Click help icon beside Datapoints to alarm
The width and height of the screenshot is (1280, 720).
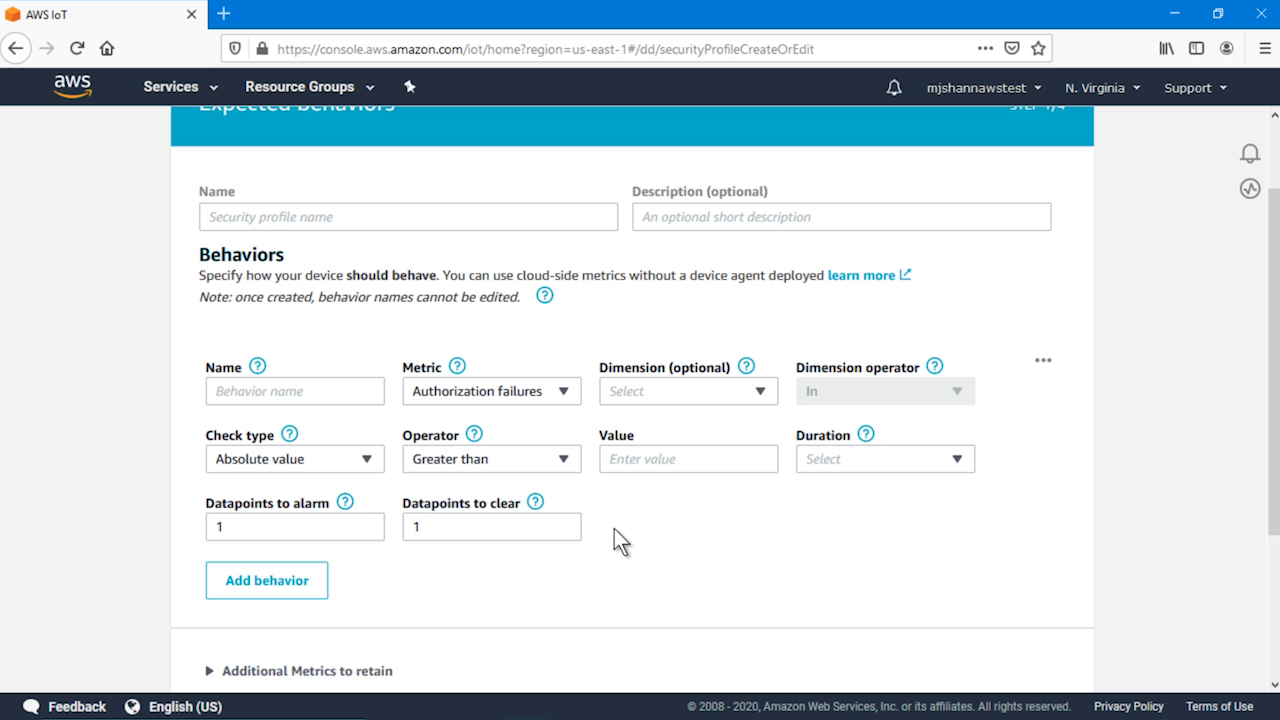point(345,502)
